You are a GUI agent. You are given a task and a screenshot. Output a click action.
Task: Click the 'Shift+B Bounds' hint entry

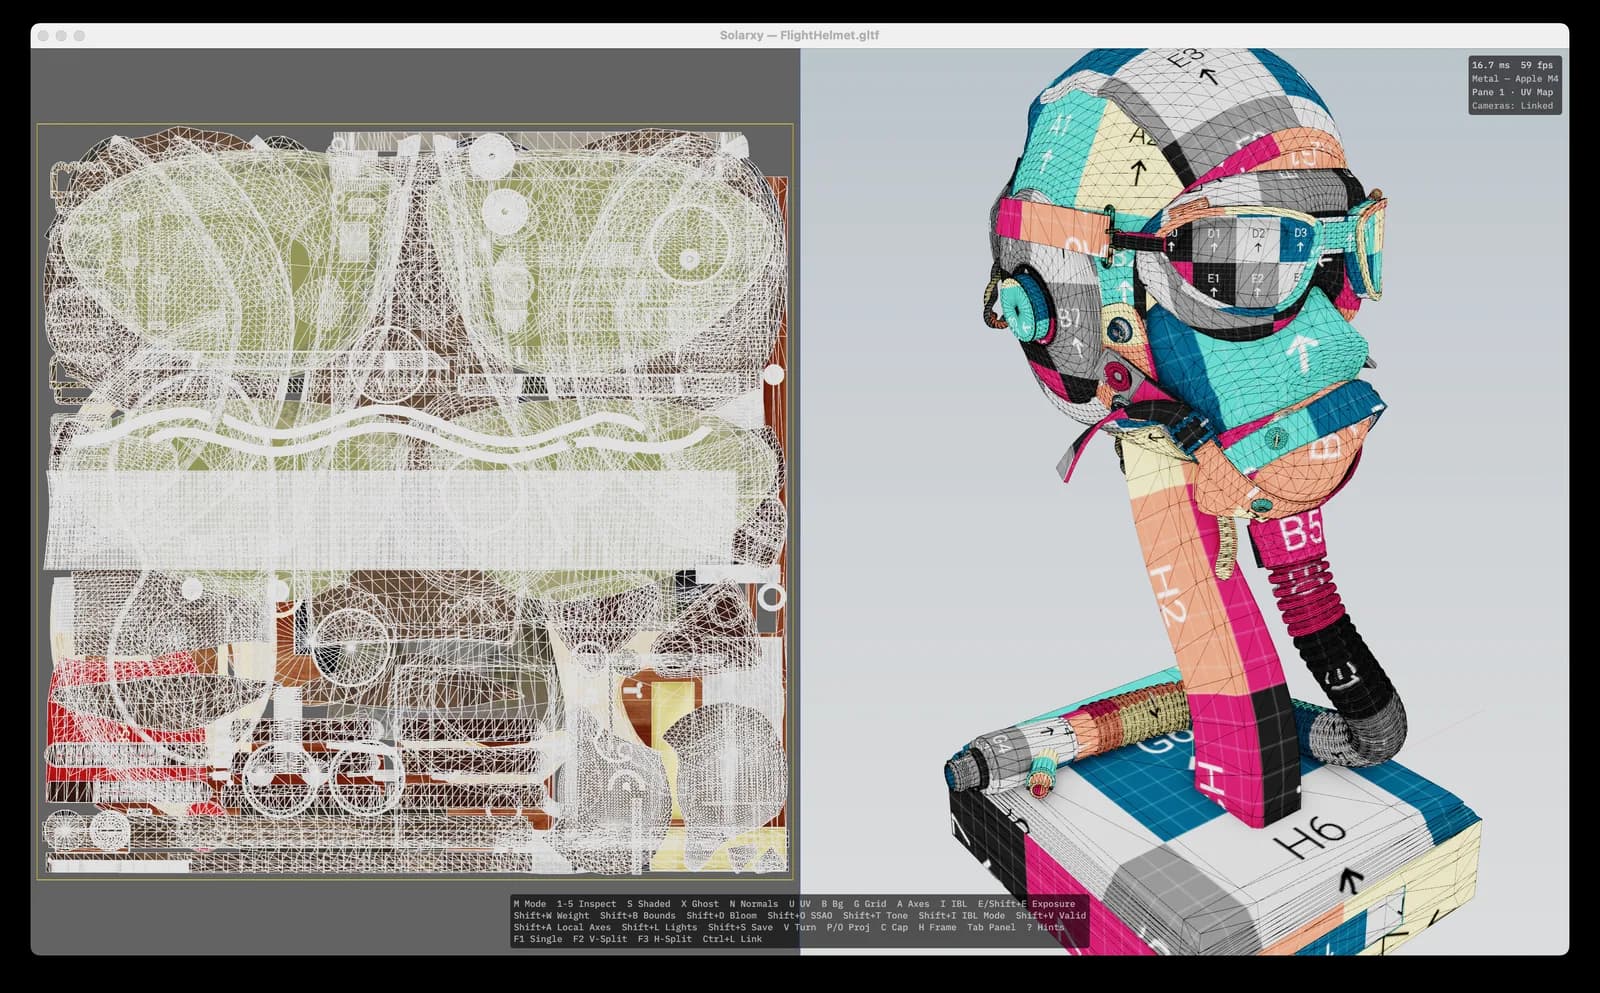point(638,916)
